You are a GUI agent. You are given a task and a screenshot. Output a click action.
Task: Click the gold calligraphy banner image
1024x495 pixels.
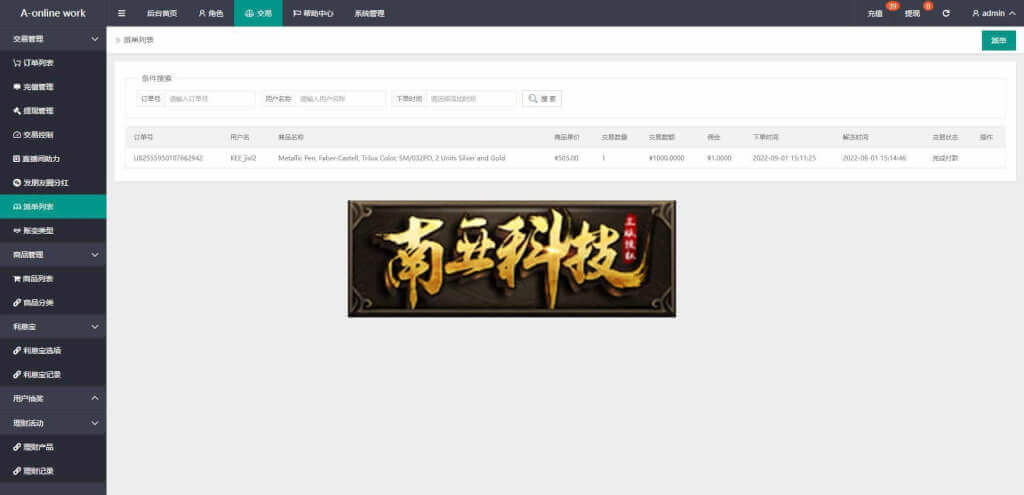point(511,259)
